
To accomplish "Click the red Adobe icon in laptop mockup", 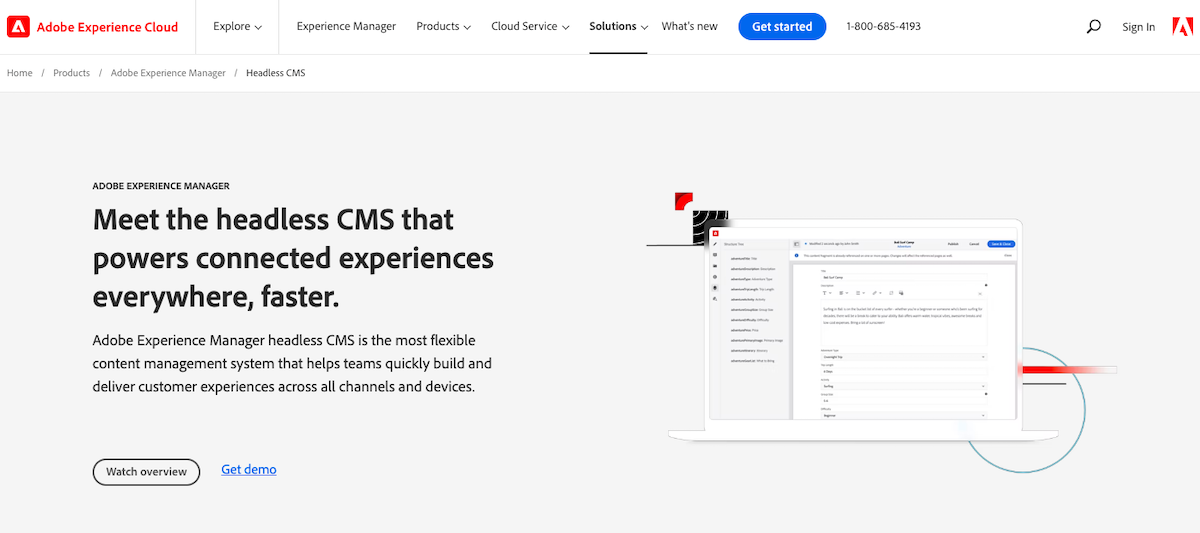I will click(716, 234).
